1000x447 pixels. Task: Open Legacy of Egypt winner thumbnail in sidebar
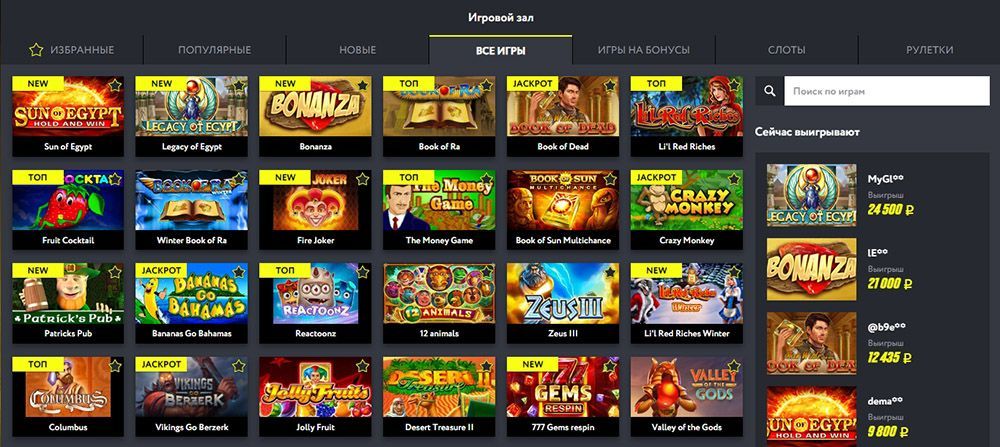pyautogui.click(x=811, y=195)
